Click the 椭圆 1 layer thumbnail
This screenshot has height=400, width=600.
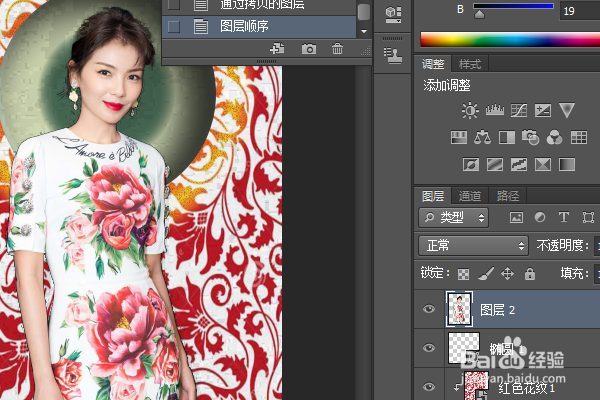[463, 348]
